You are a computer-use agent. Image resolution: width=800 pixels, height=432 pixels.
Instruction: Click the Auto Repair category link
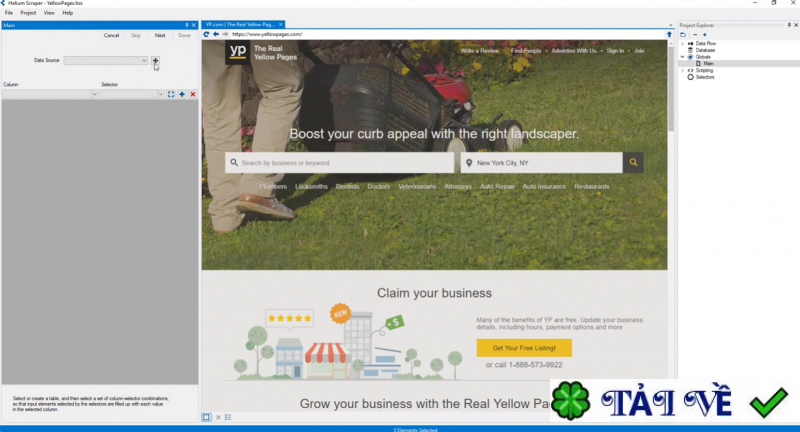497,187
